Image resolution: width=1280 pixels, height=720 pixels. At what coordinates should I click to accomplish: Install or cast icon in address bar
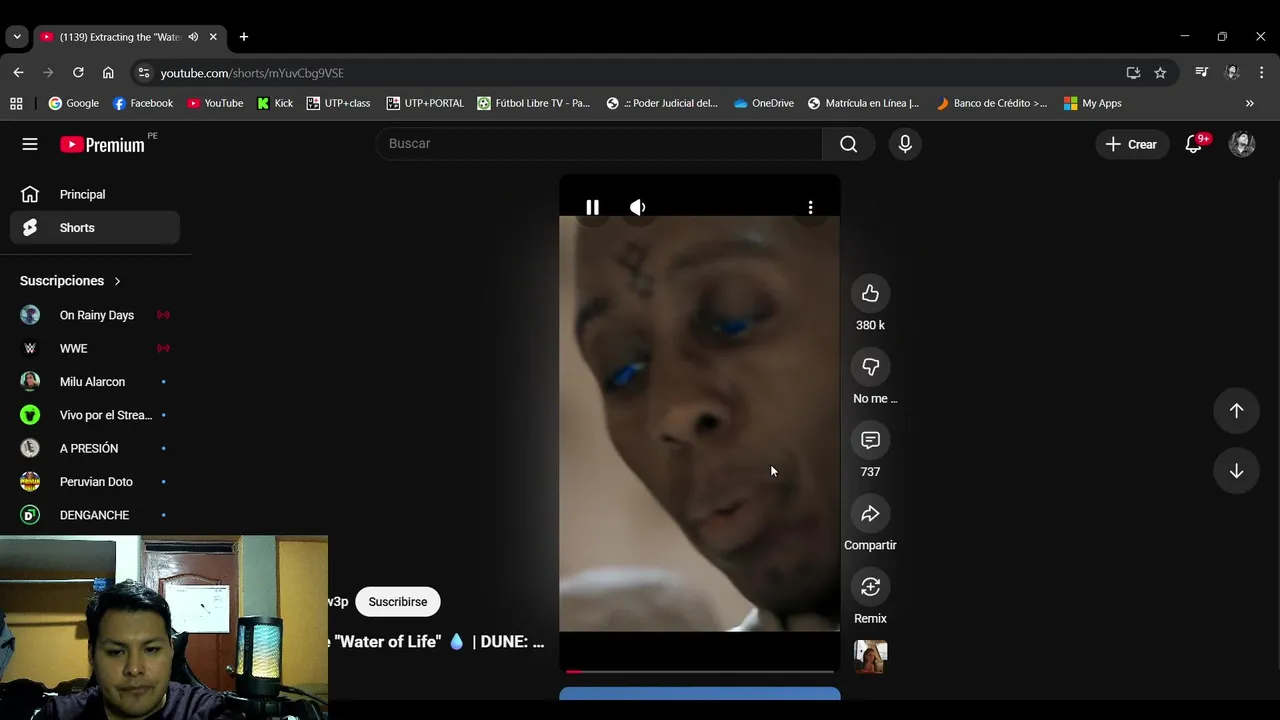(1133, 73)
